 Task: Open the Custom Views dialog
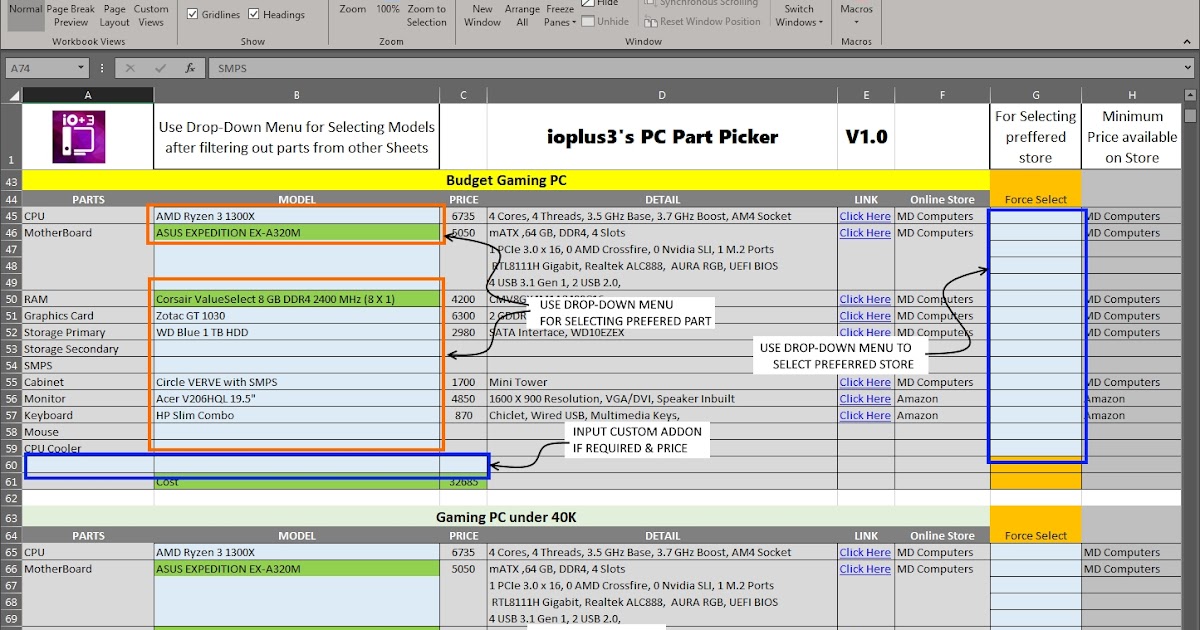[151, 14]
